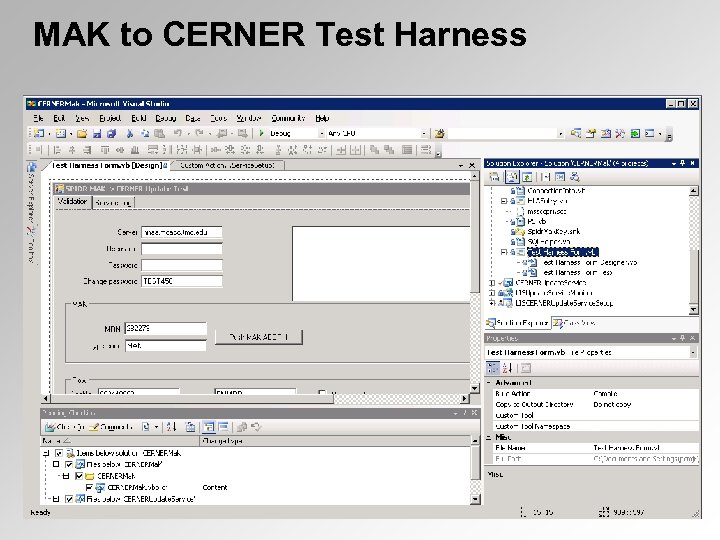720x540 pixels.
Task: Click View Code icon in Solution Explorer
Action: click(x=546, y=177)
